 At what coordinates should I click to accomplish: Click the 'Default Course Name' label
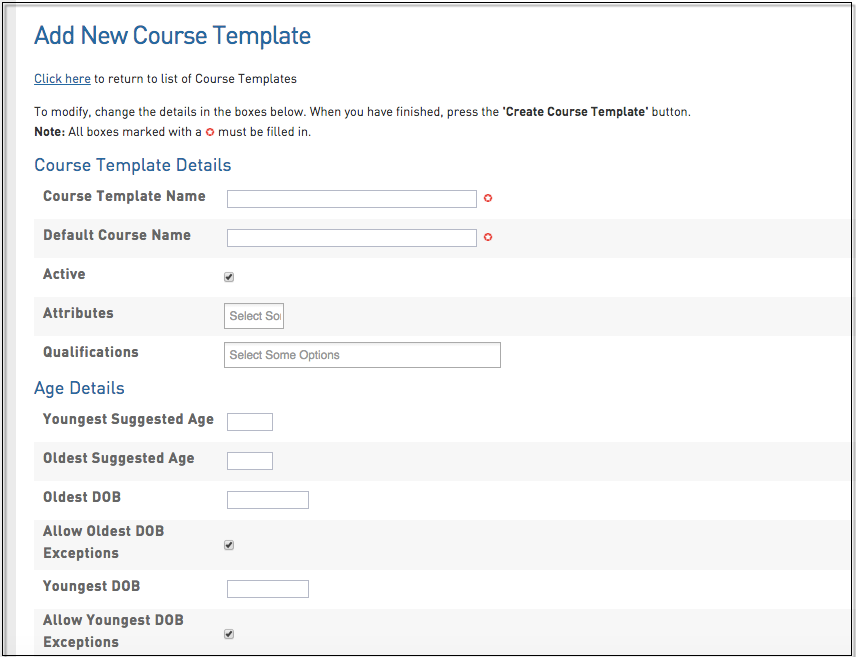pos(117,235)
